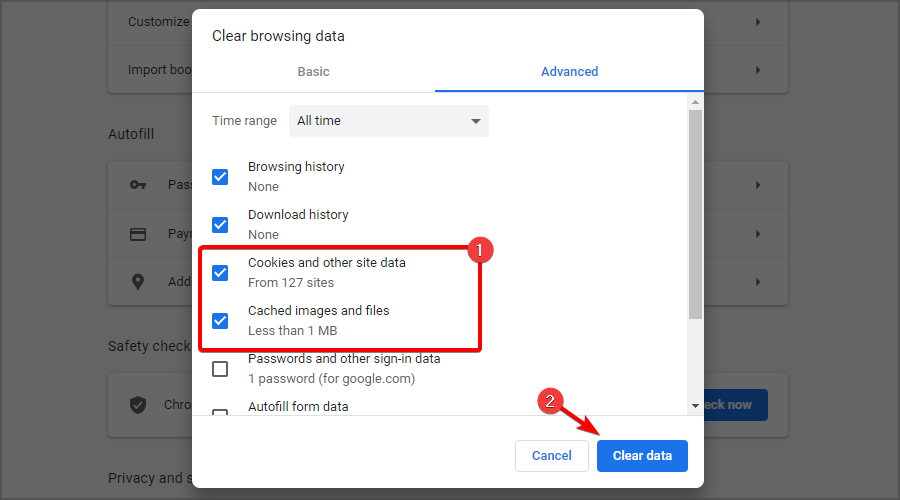
Task: Click 'From 127 sites' text
Action: tap(291, 282)
